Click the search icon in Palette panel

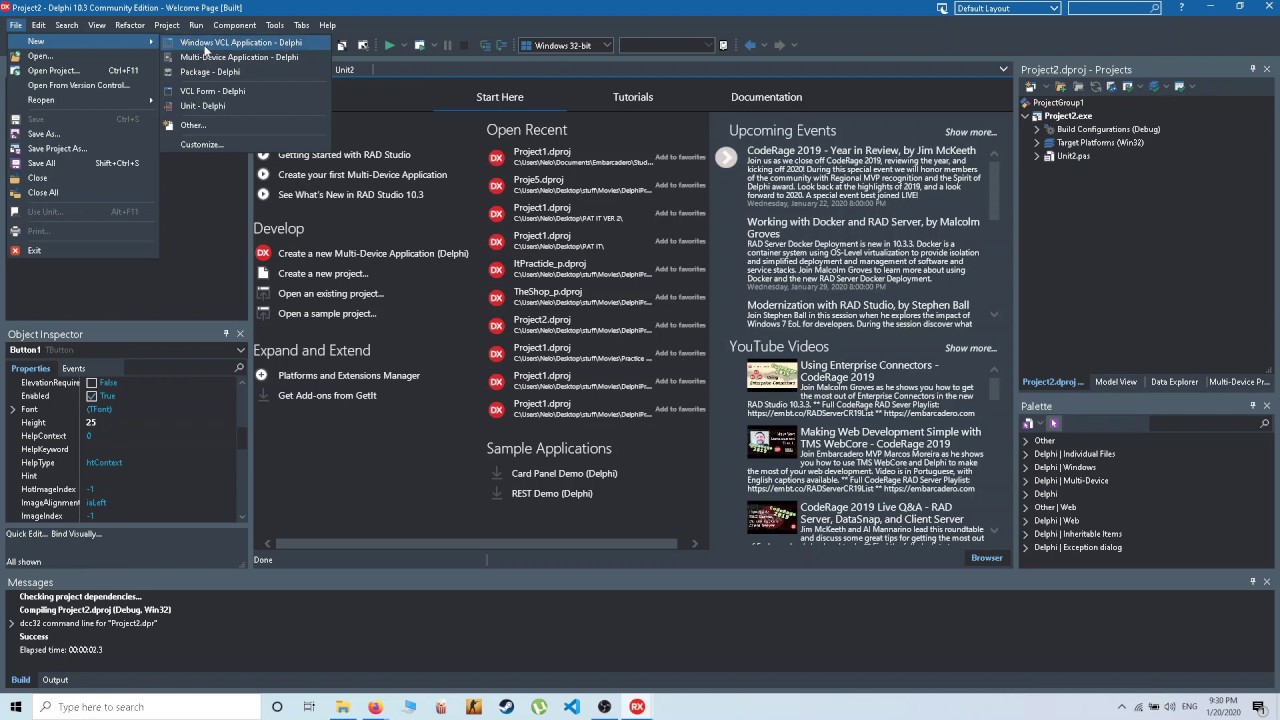click(1264, 424)
